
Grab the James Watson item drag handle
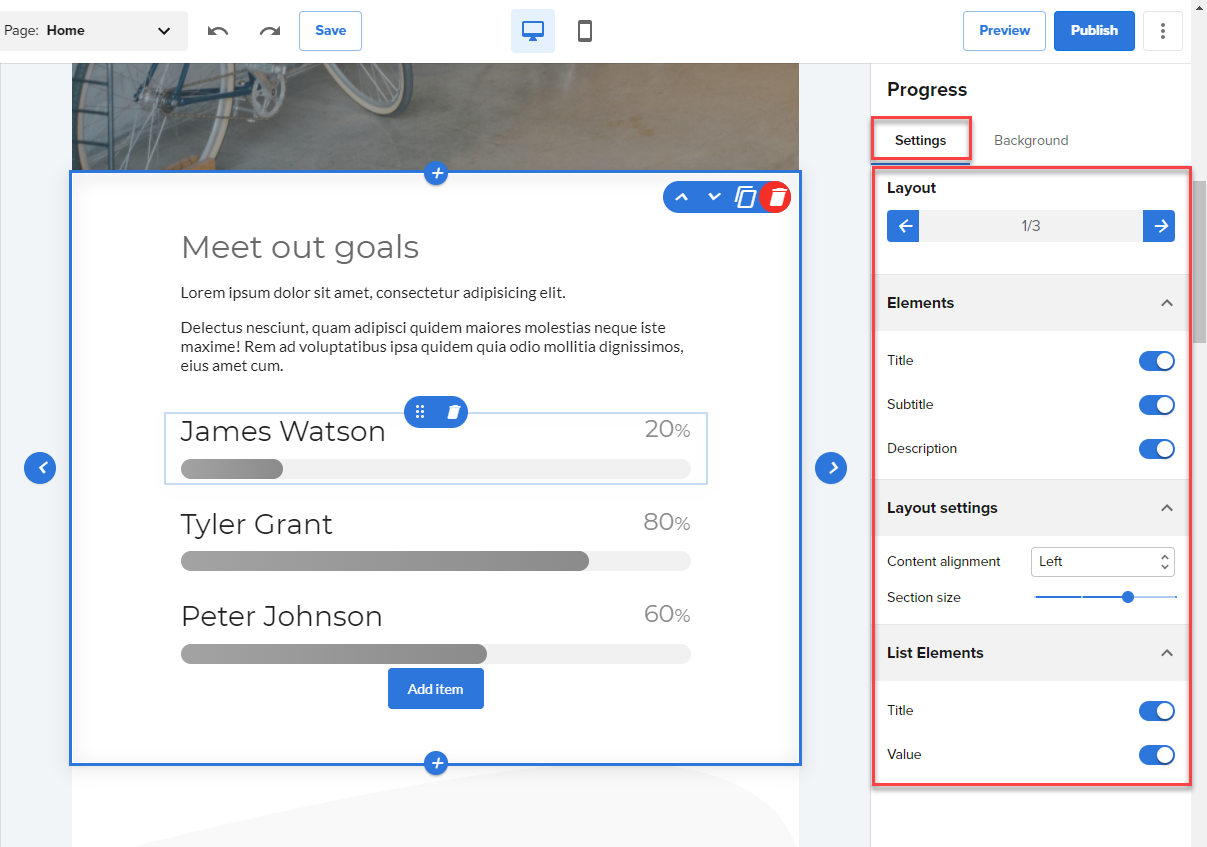pyautogui.click(x=420, y=411)
